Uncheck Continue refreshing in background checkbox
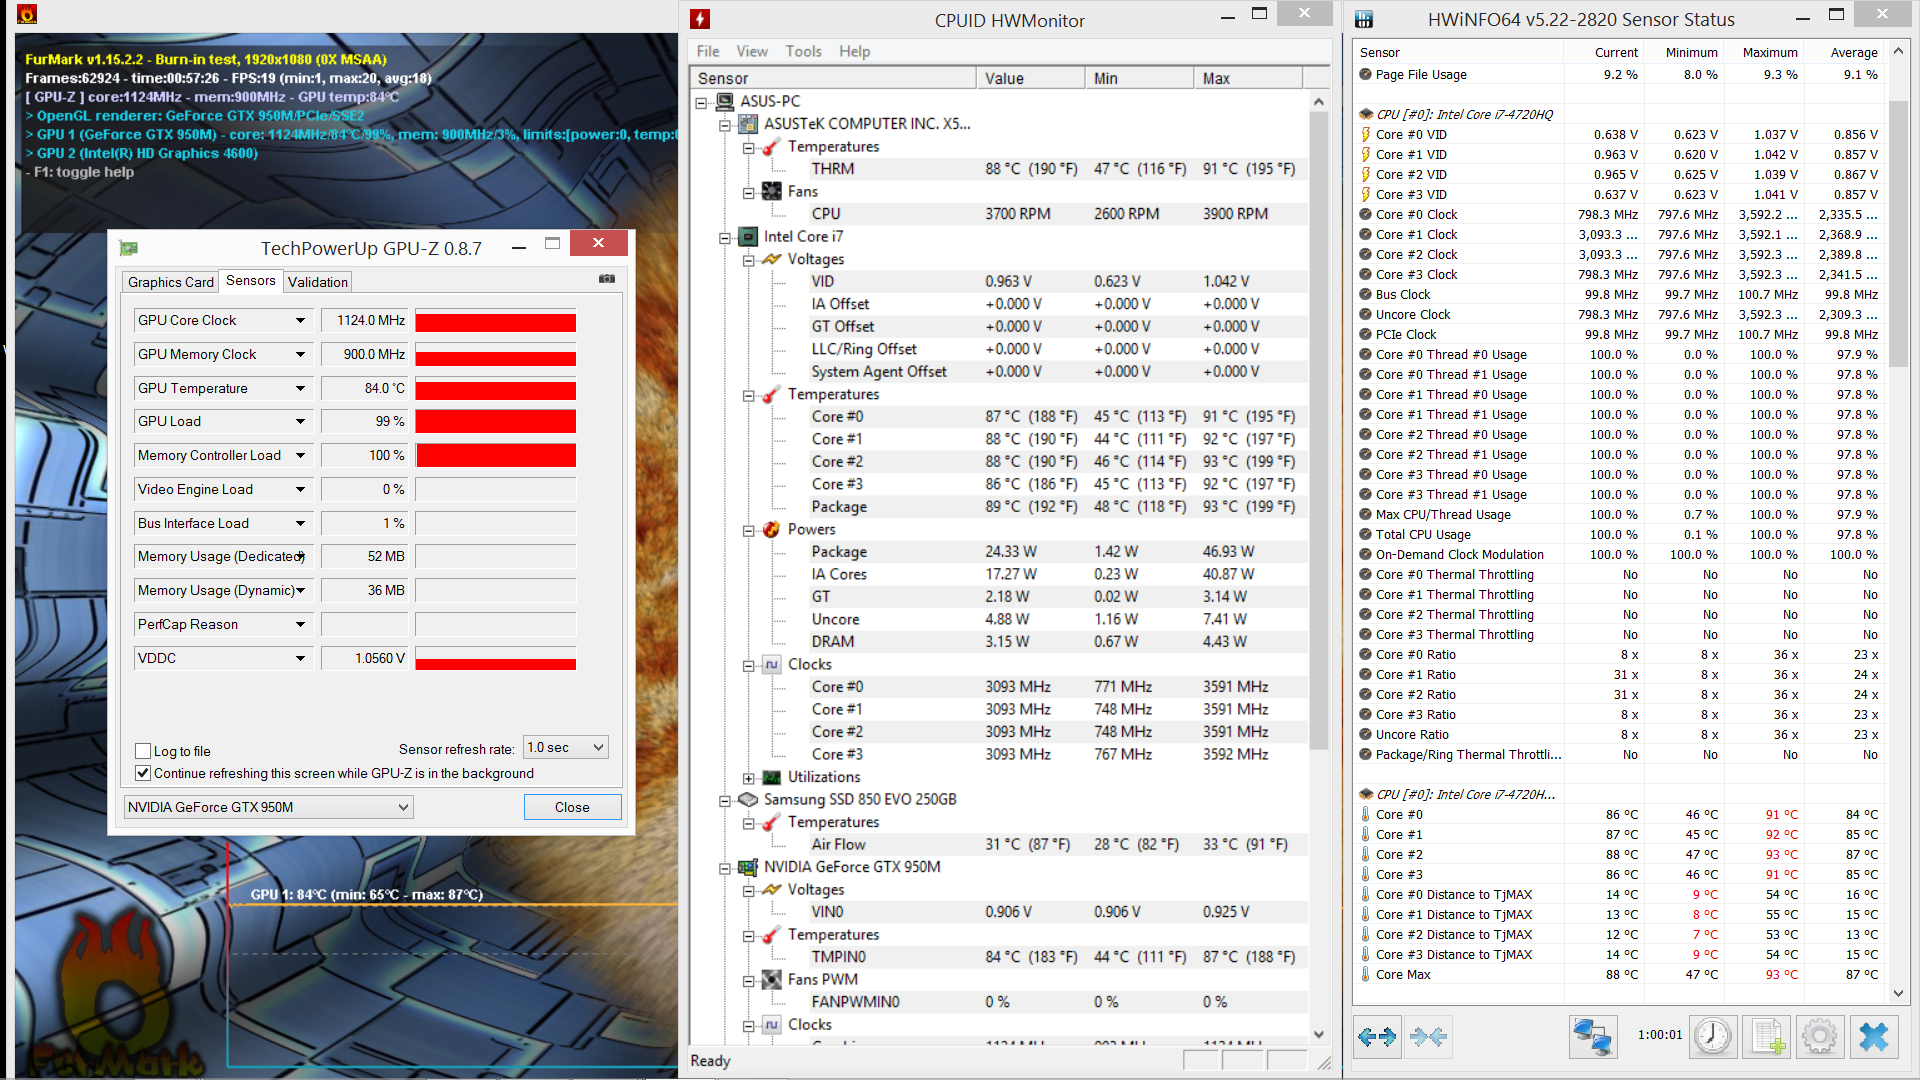This screenshot has height=1080, width=1920. point(143,773)
